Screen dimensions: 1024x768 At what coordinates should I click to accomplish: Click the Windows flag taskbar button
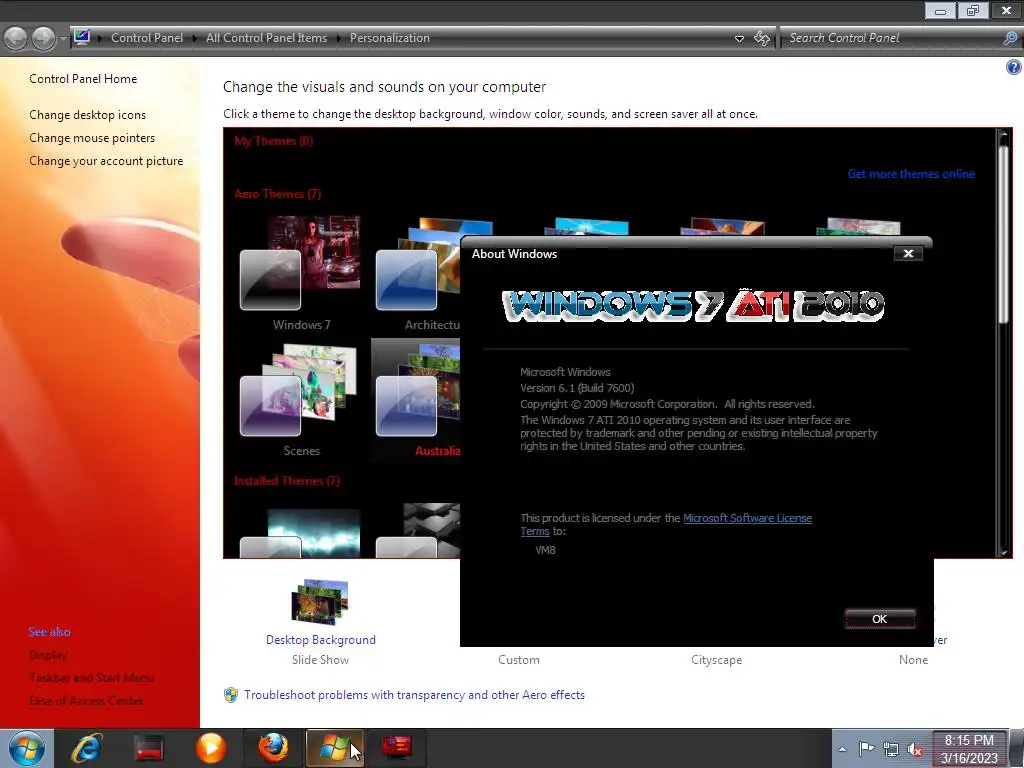tap(334, 748)
